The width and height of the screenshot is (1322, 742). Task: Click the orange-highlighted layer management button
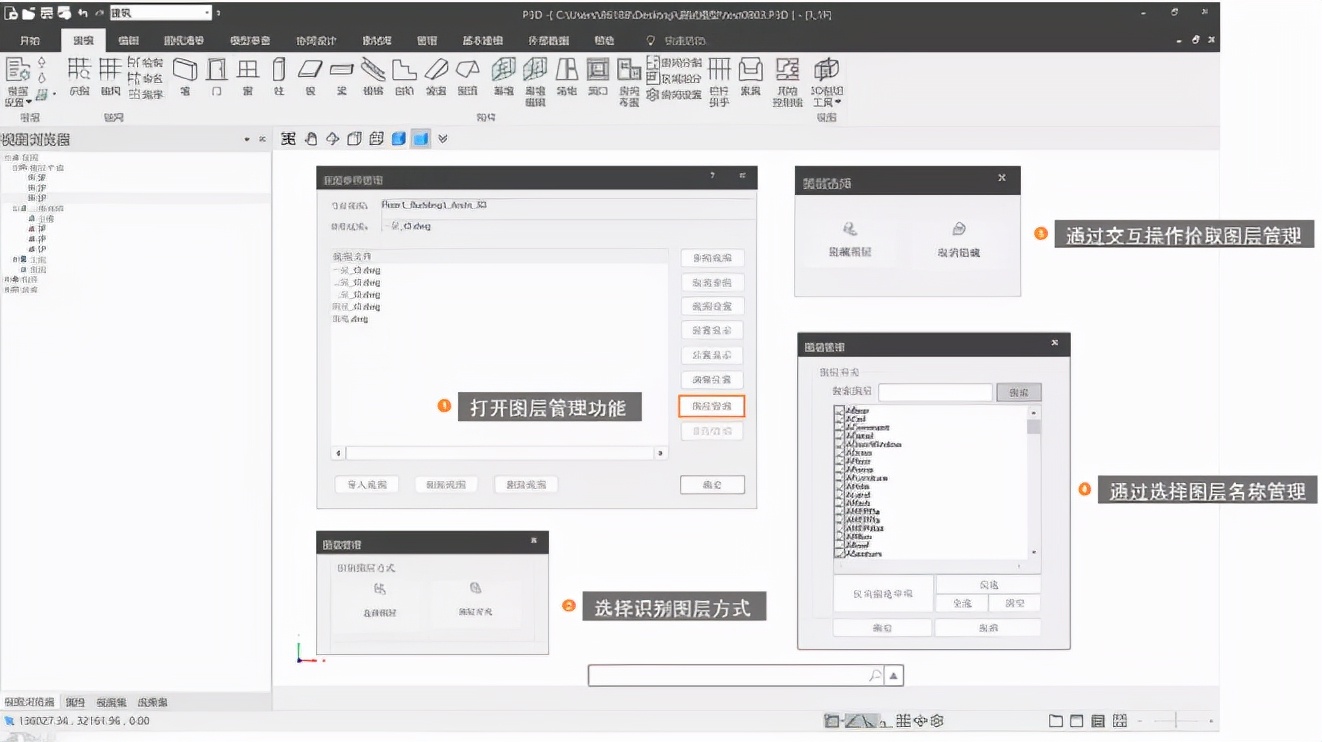click(712, 406)
